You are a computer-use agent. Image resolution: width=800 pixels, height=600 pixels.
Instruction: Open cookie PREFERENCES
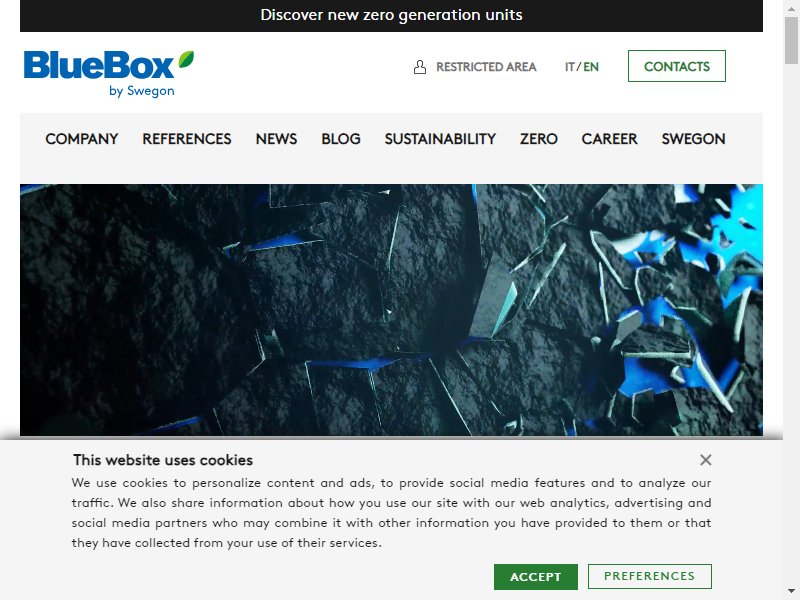pyautogui.click(x=649, y=576)
